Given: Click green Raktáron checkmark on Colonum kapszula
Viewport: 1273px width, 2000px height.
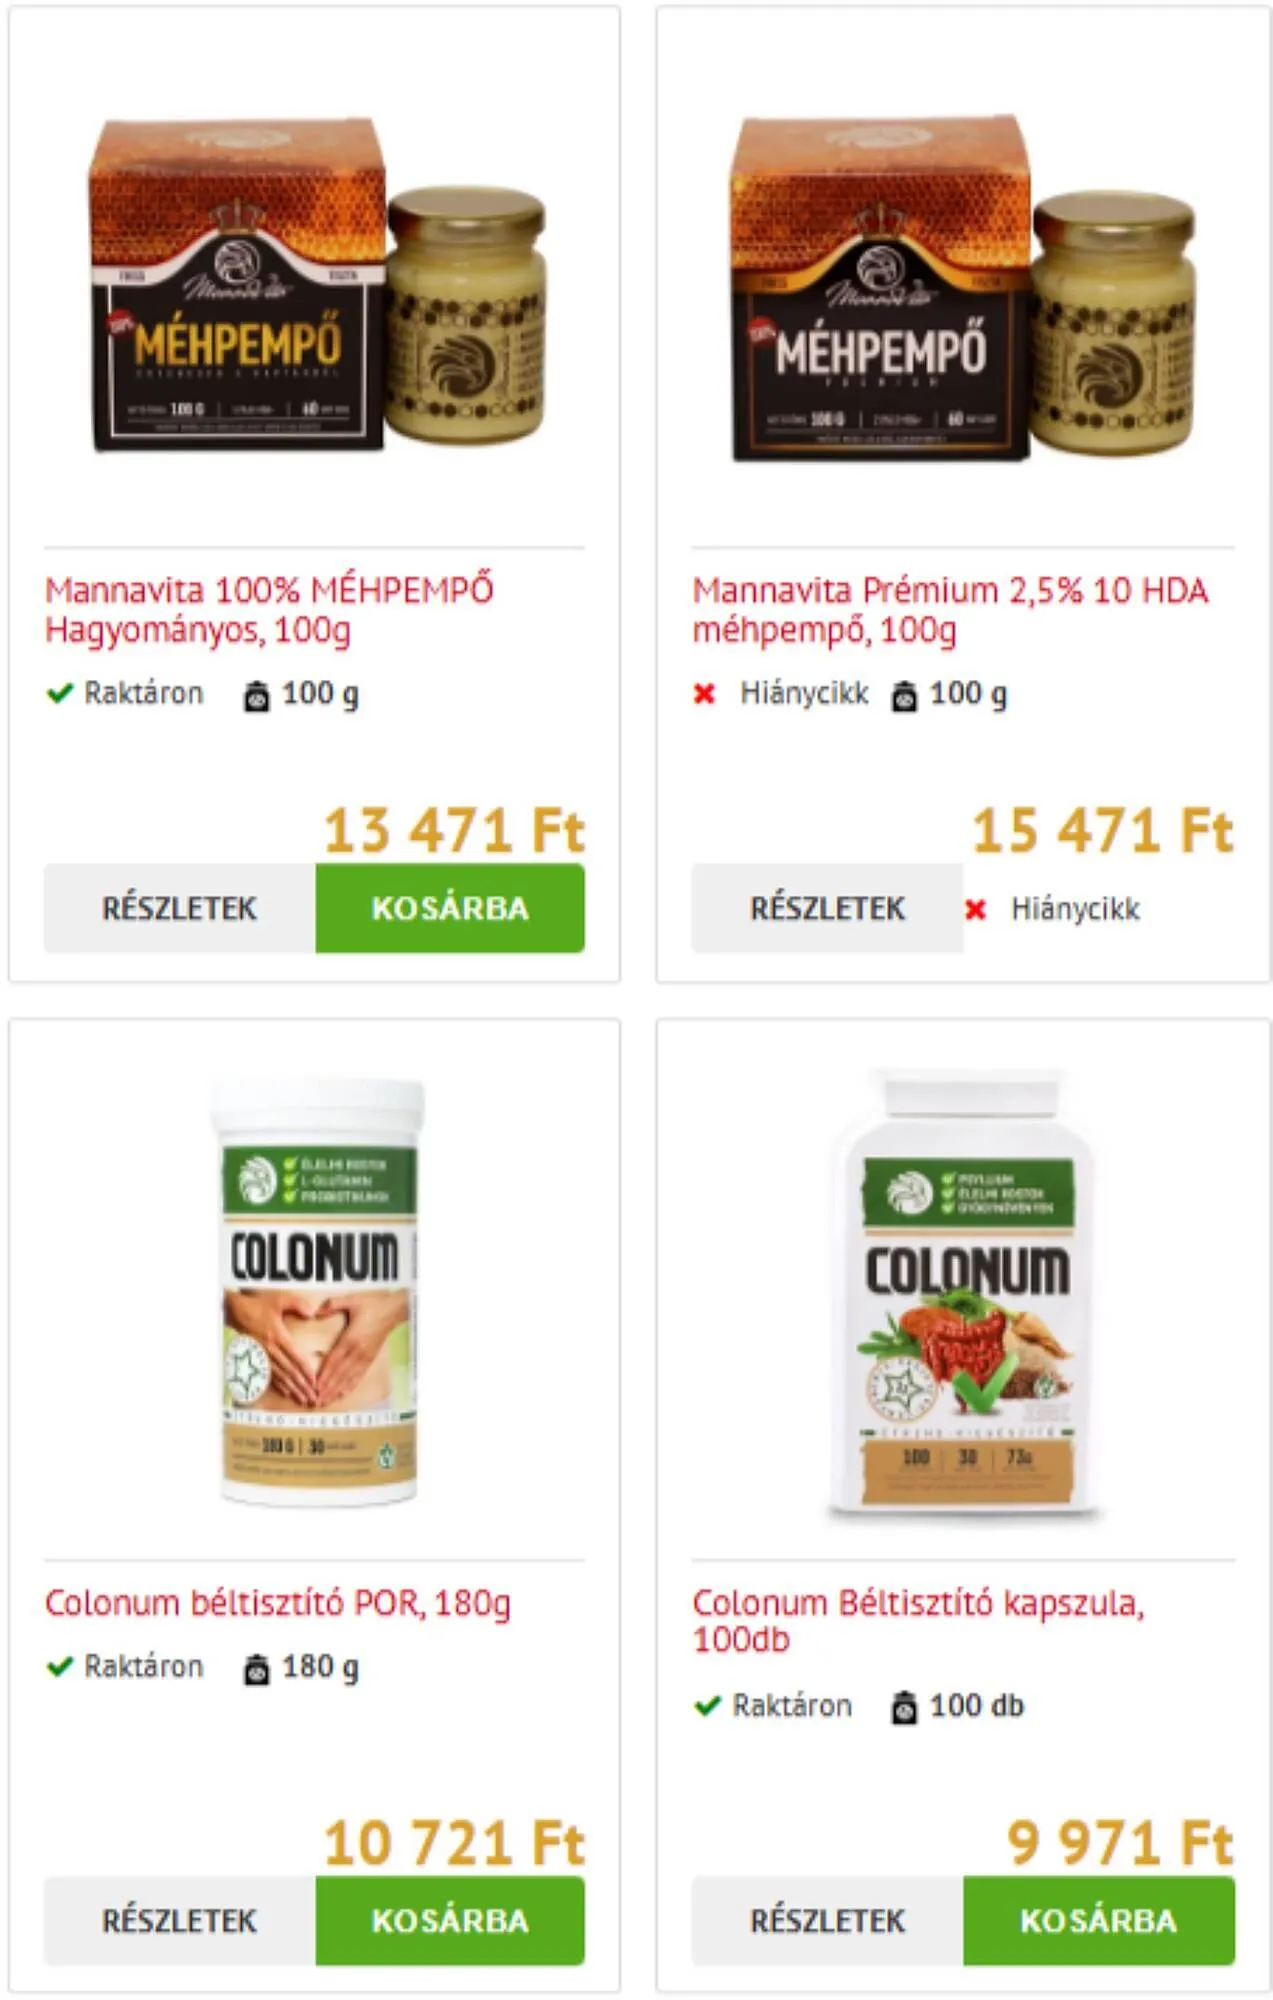Looking at the screenshot, I should pos(708,1705).
